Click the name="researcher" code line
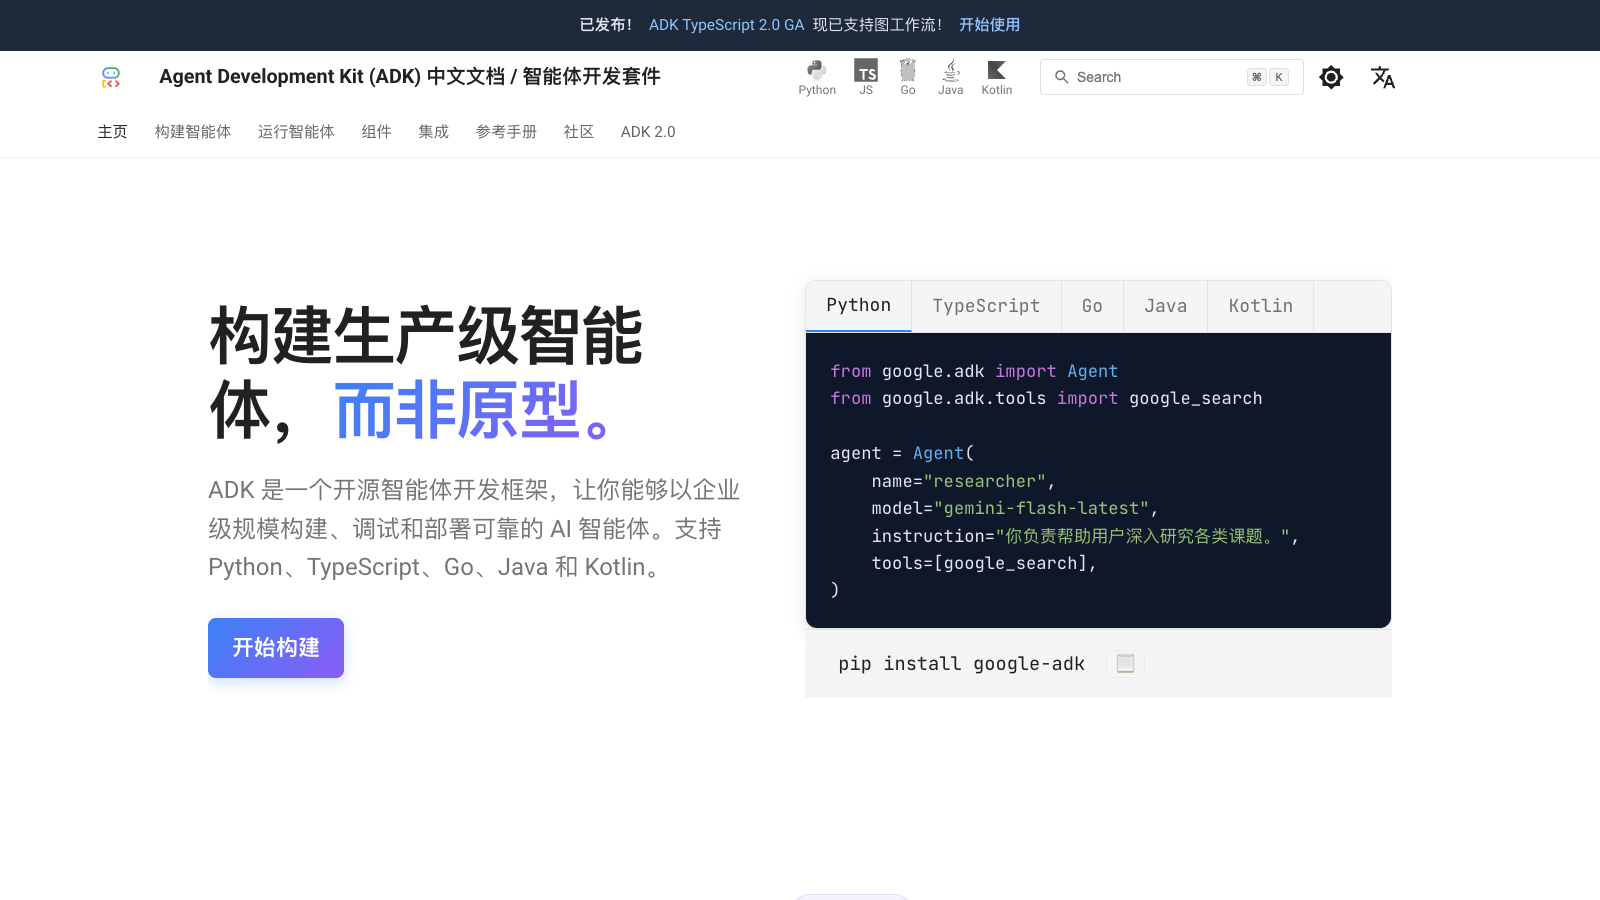This screenshot has height=900, width=1600. click(963, 481)
